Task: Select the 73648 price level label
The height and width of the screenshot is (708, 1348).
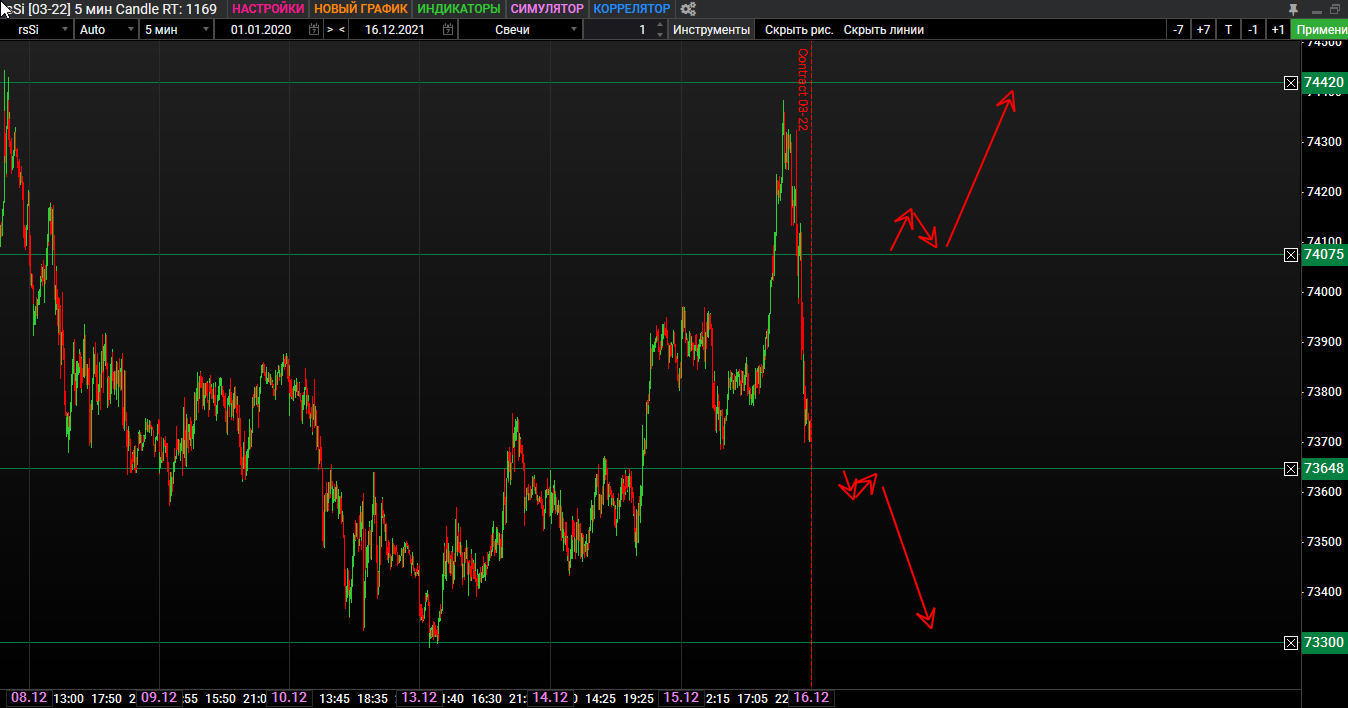Action: 1324,469
